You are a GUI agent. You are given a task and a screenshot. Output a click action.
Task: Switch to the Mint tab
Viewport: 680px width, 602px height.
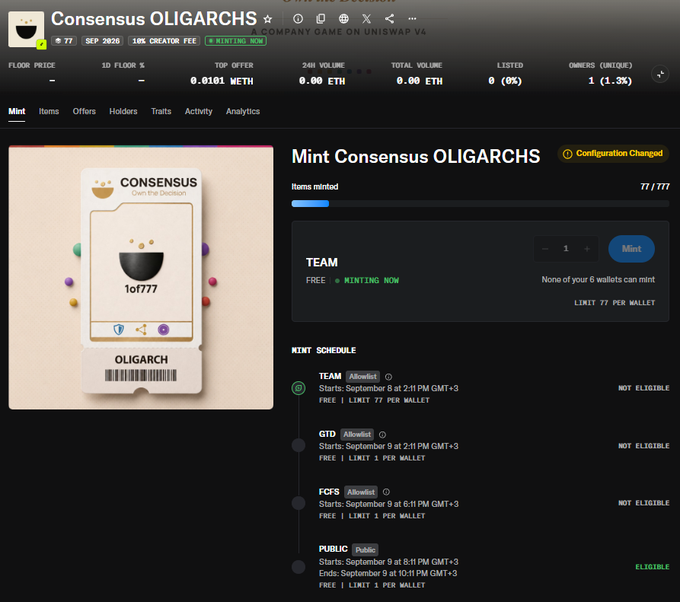tap(17, 111)
